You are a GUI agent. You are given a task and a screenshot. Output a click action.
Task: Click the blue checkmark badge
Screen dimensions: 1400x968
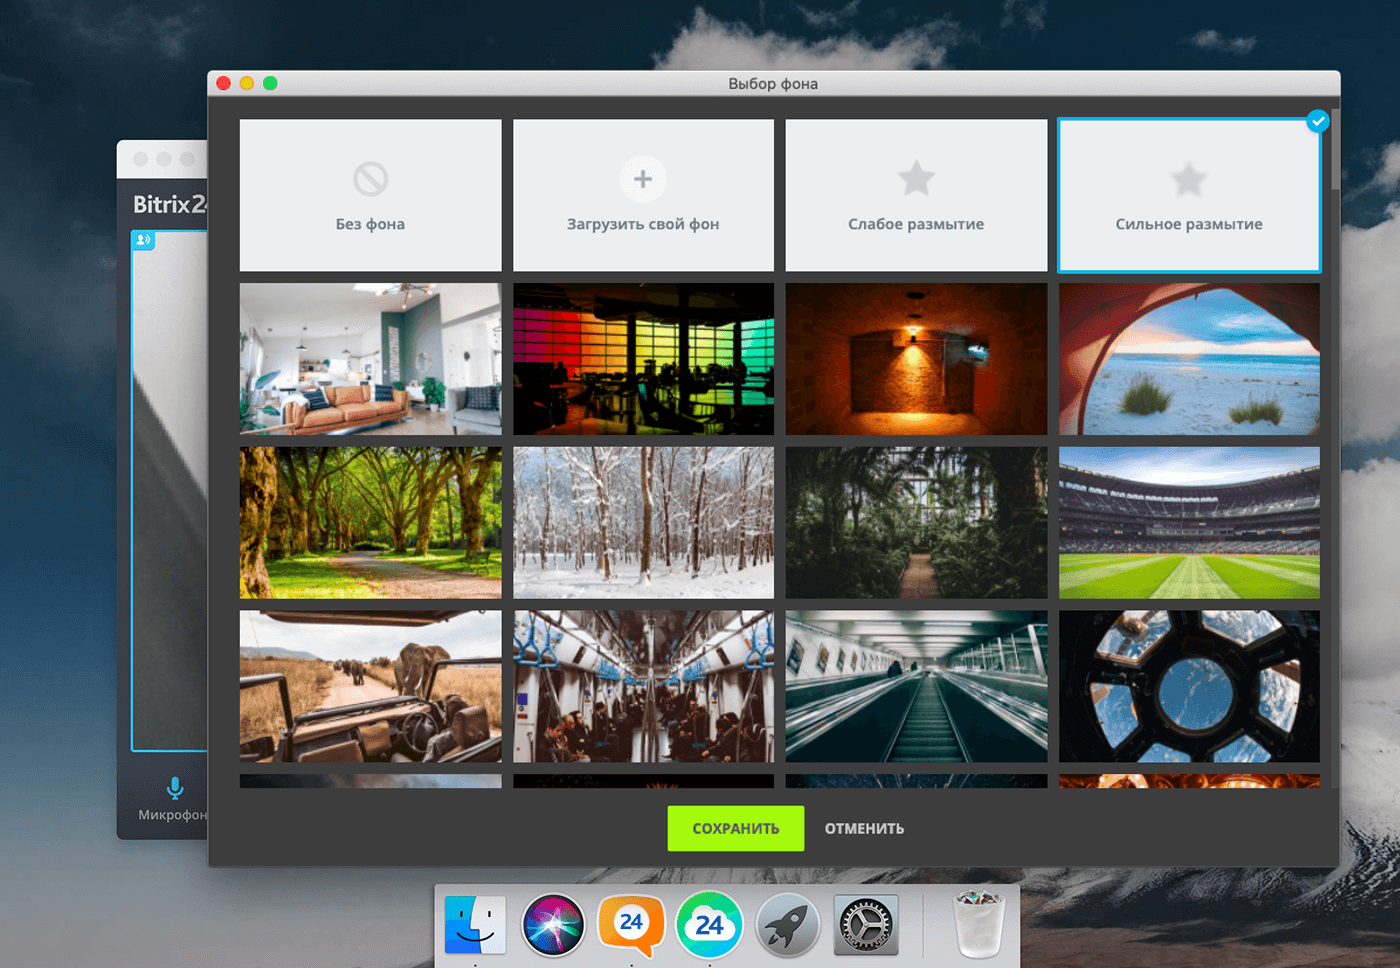[1318, 122]
